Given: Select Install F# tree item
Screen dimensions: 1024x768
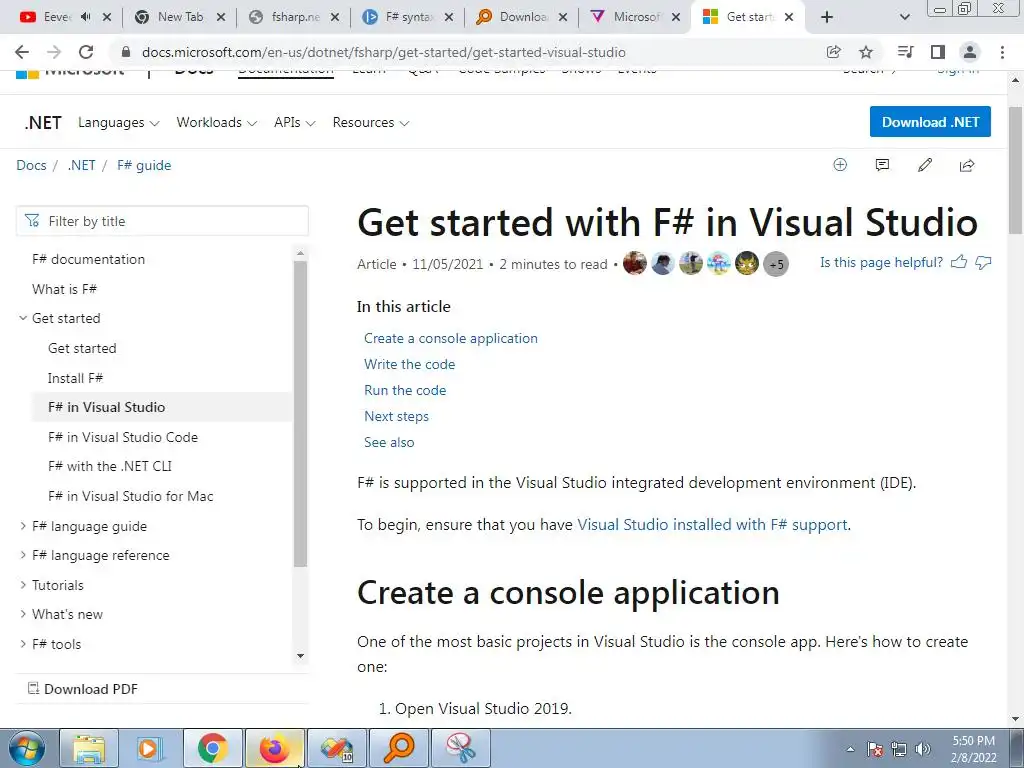Looking at the screenshot, I should pyautogui.click(x=75, y=378).
